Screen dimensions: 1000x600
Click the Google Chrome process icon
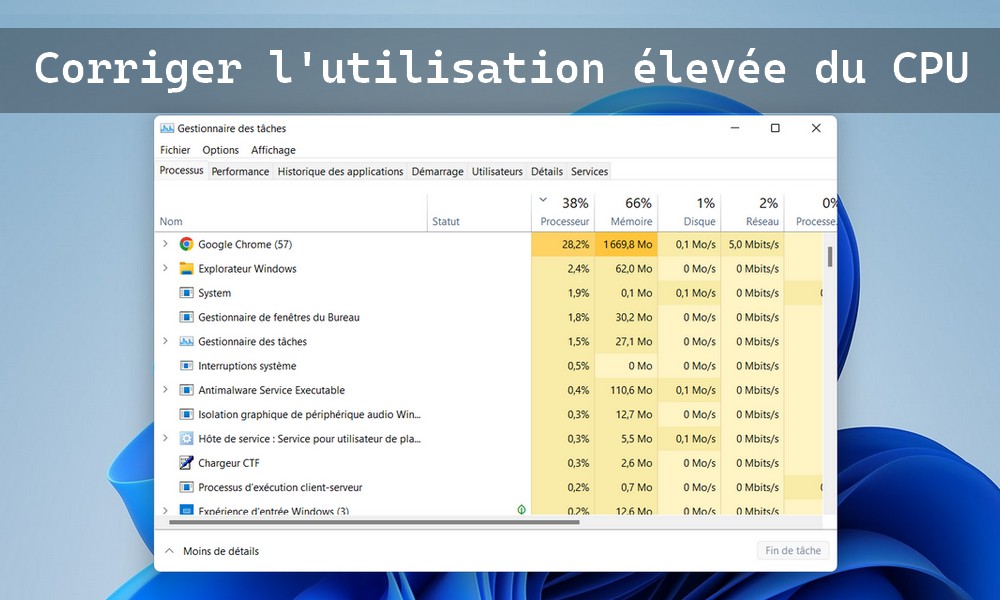186,243
